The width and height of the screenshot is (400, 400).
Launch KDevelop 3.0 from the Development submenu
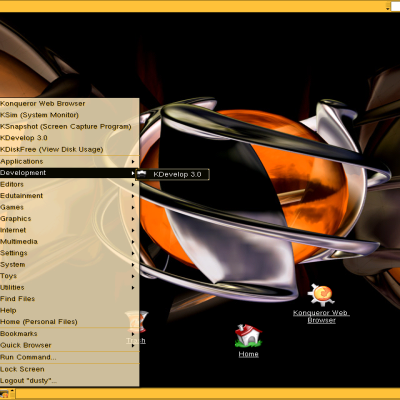click(x=172, y=174)
